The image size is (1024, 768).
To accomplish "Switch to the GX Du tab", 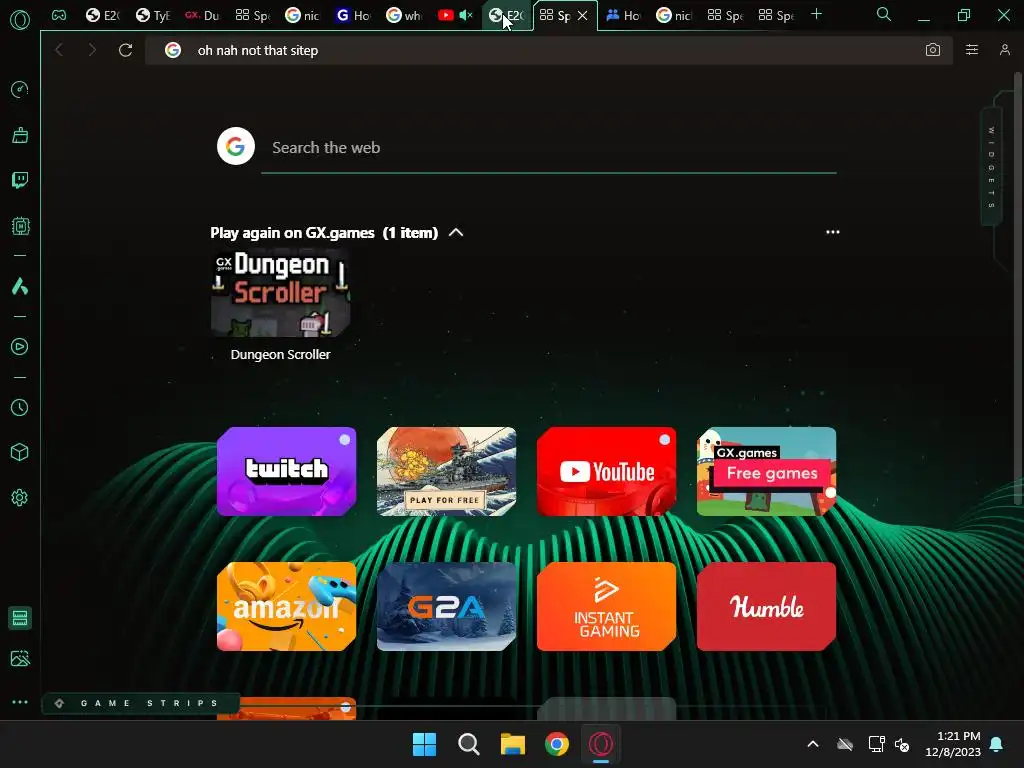I will [202, 15].
